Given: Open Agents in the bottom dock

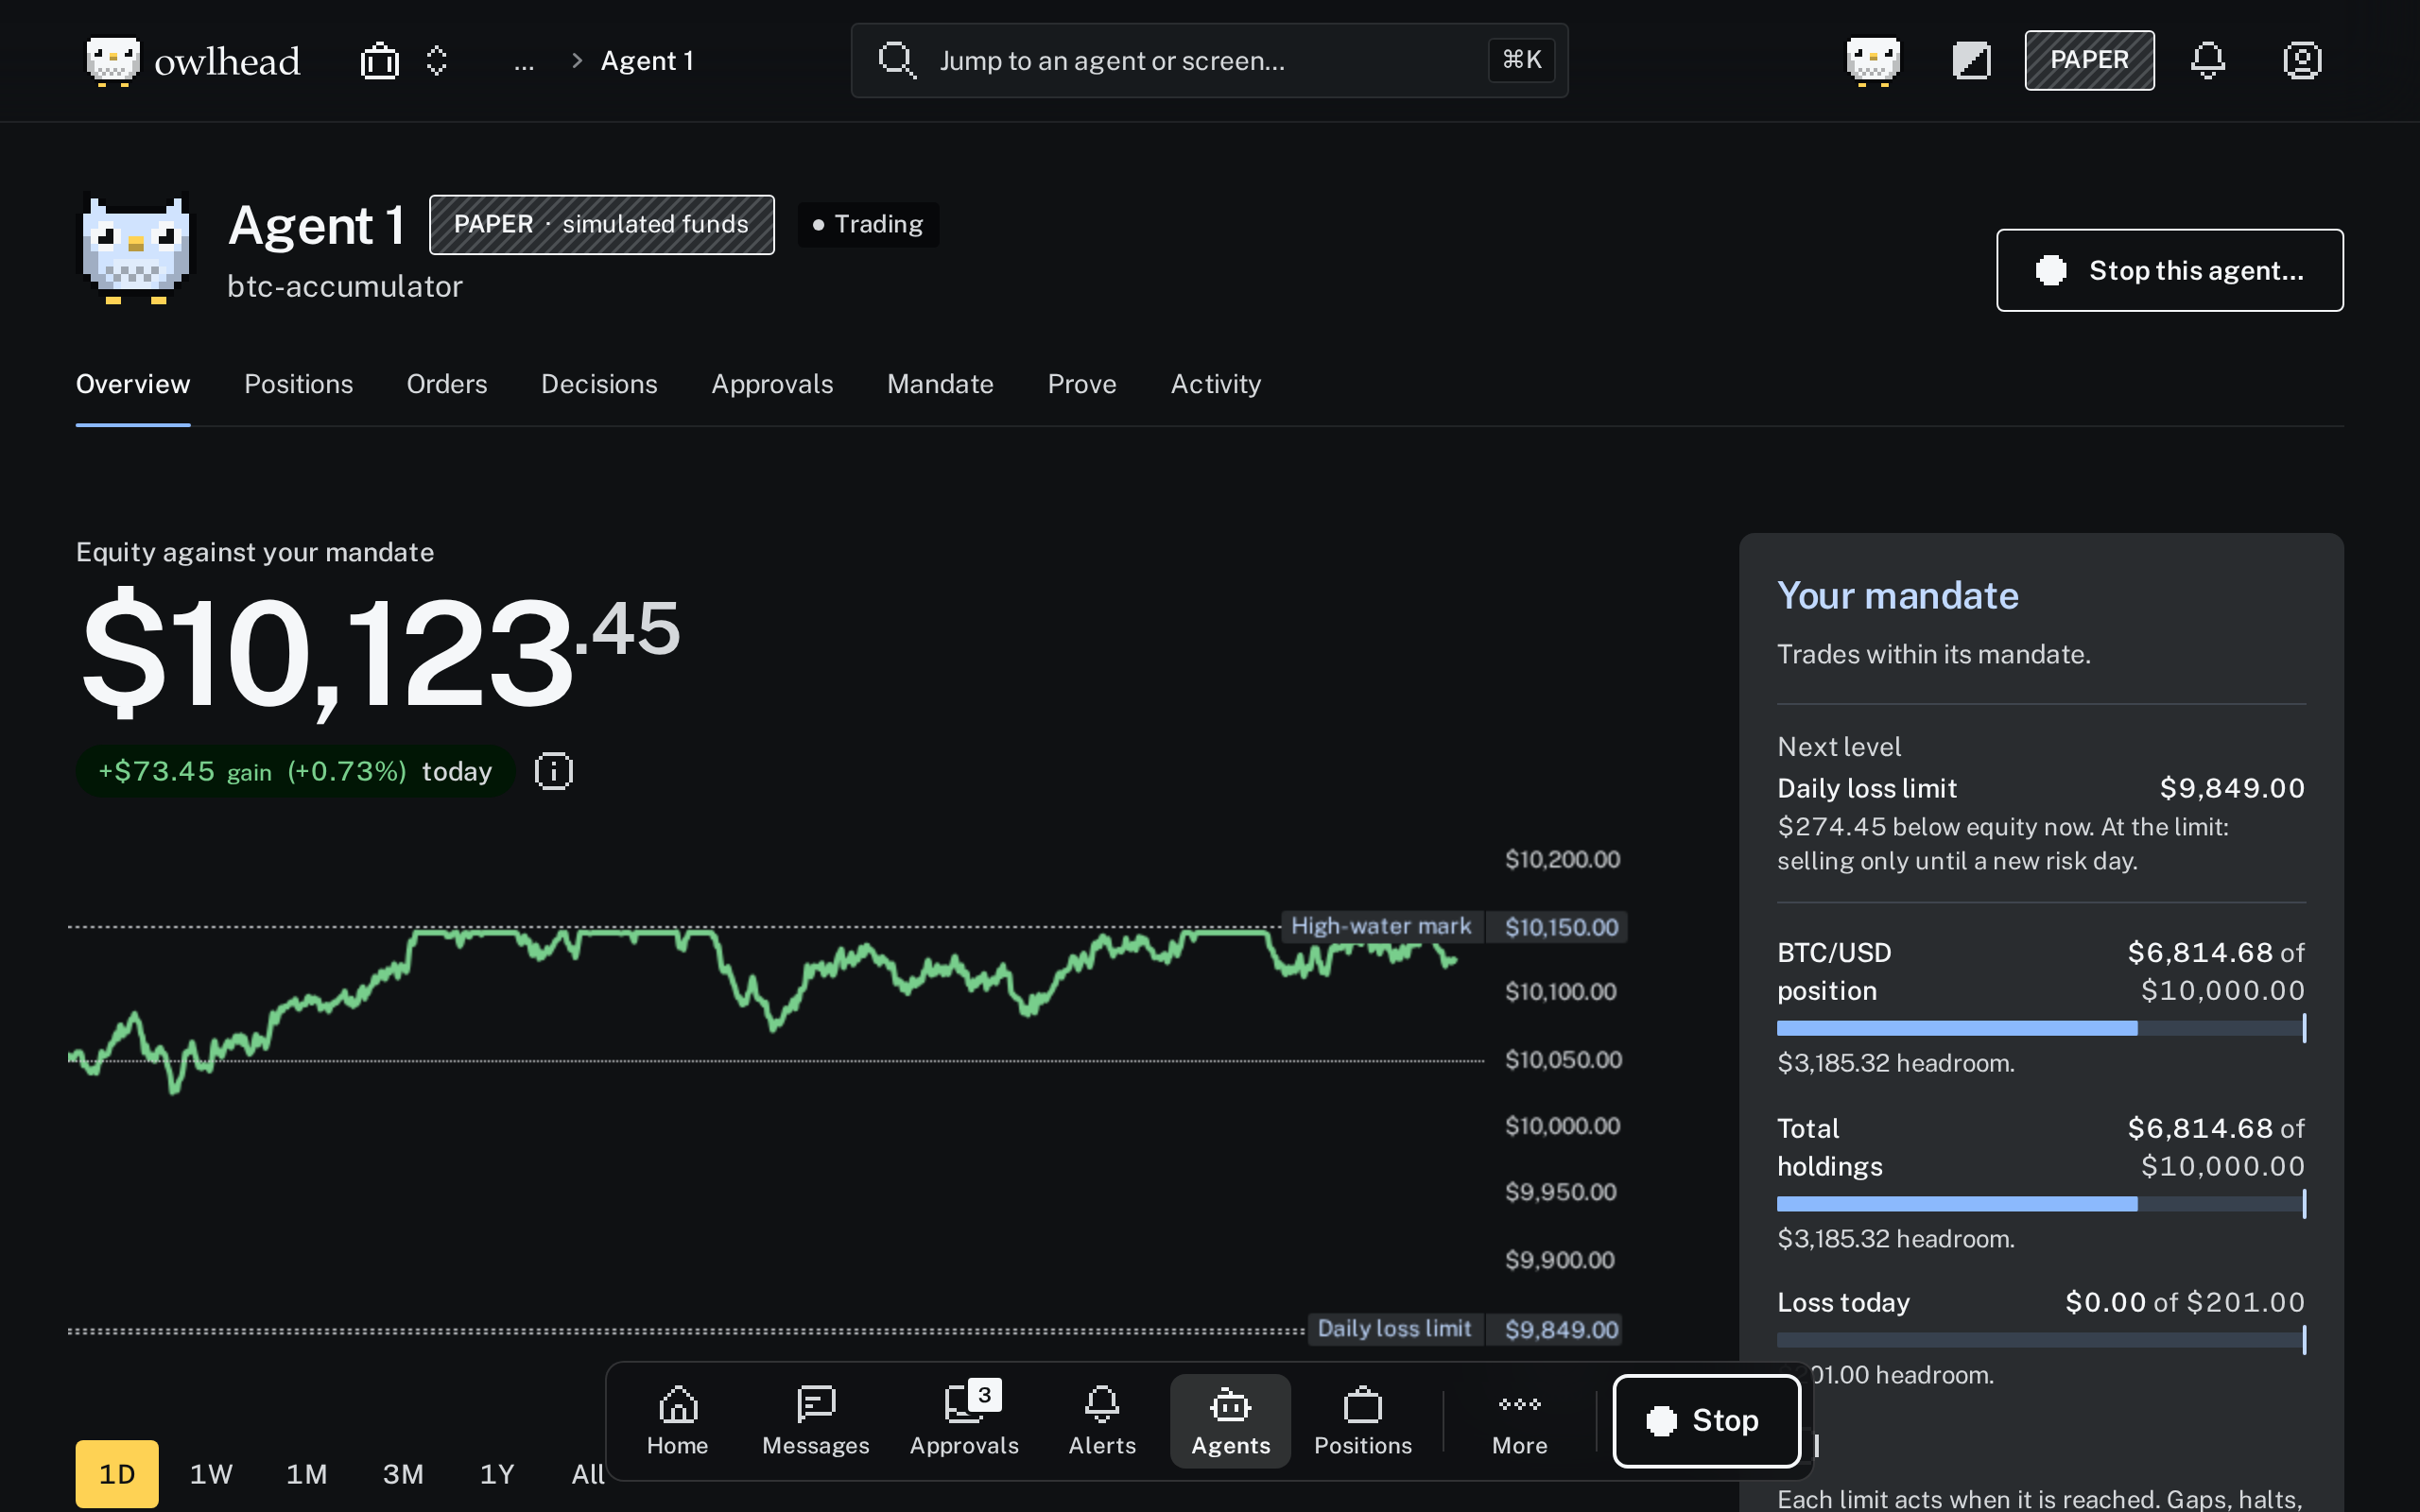Looking at the screenshot, I should [1230, 1420].
